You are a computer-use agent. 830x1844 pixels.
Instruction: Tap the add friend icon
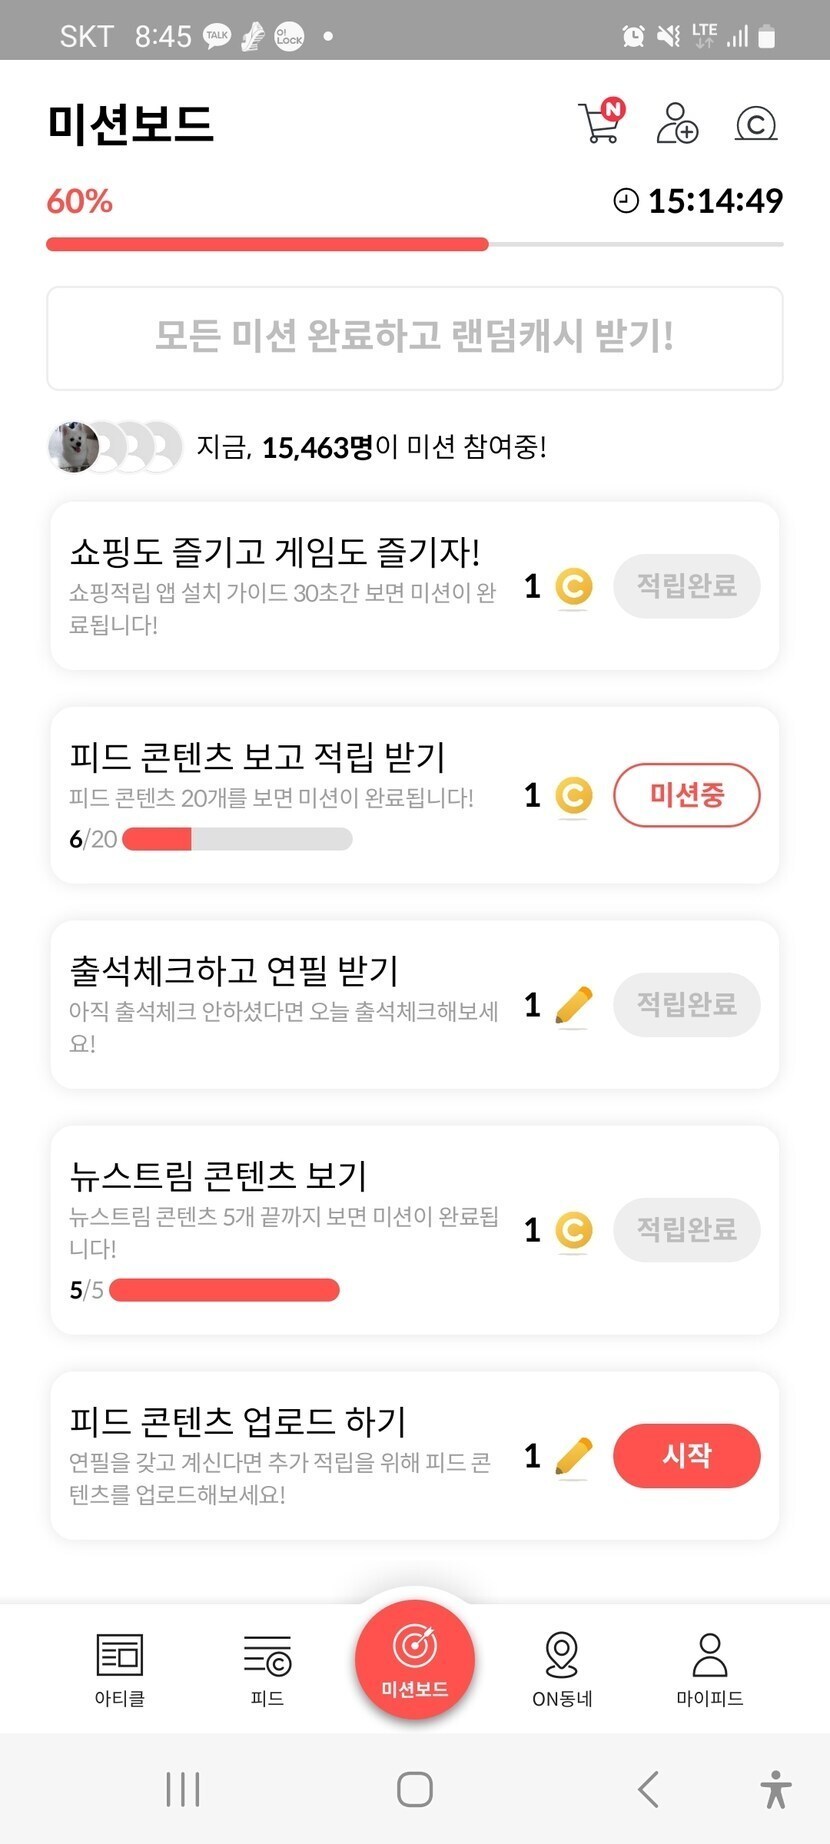[677, 123]
